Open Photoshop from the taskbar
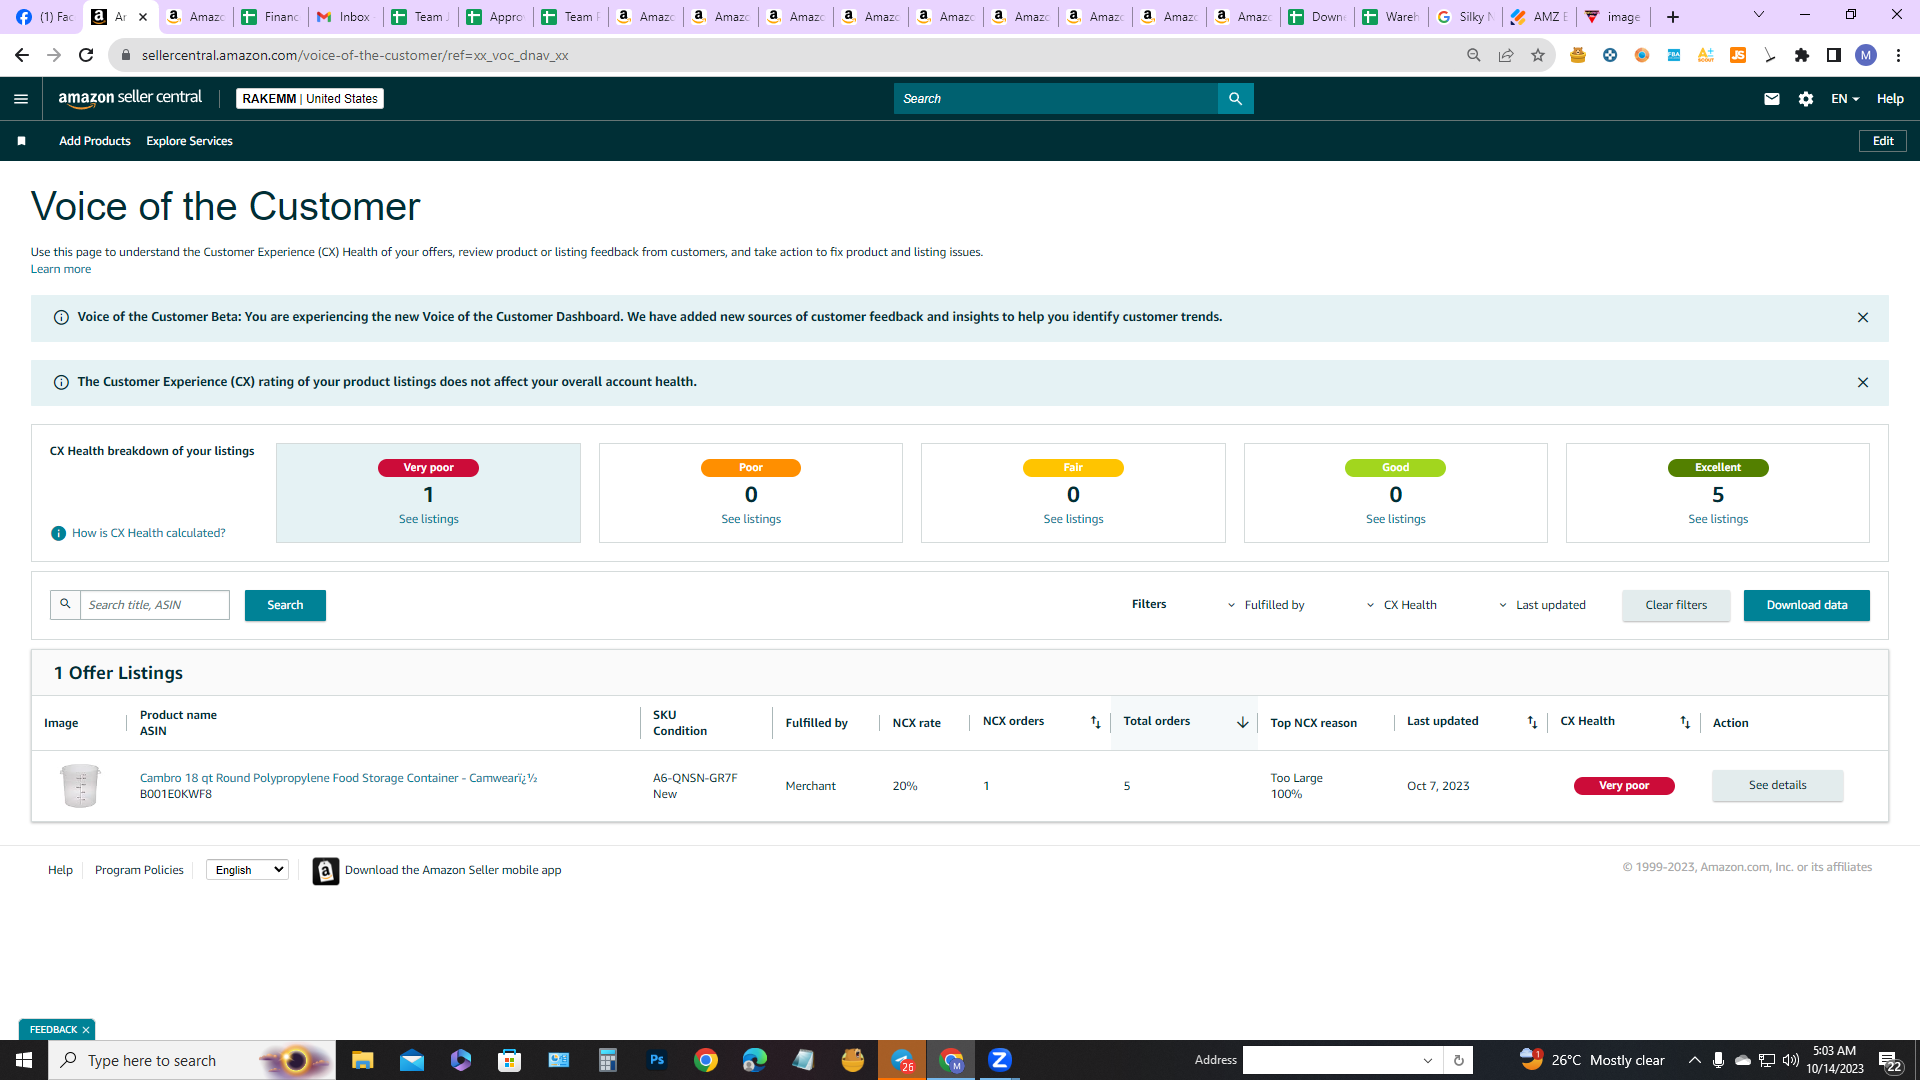 click(x=657, y=1060)
